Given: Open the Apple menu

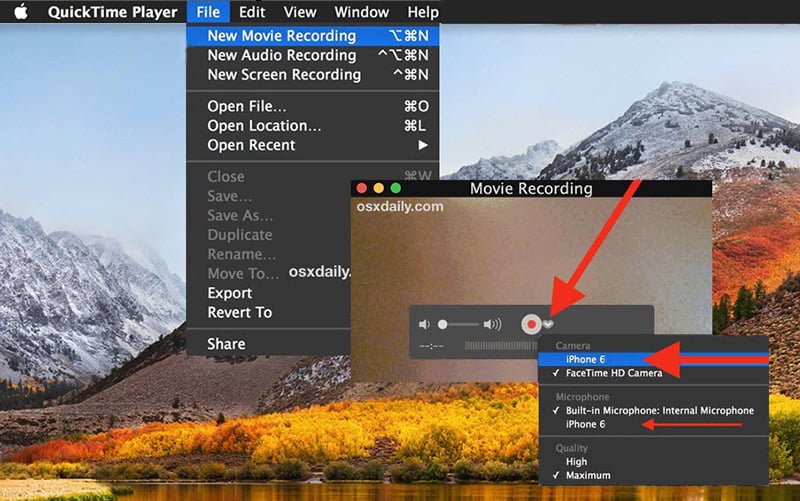Looking at the screenshot, I should click(x=21, y=11).
